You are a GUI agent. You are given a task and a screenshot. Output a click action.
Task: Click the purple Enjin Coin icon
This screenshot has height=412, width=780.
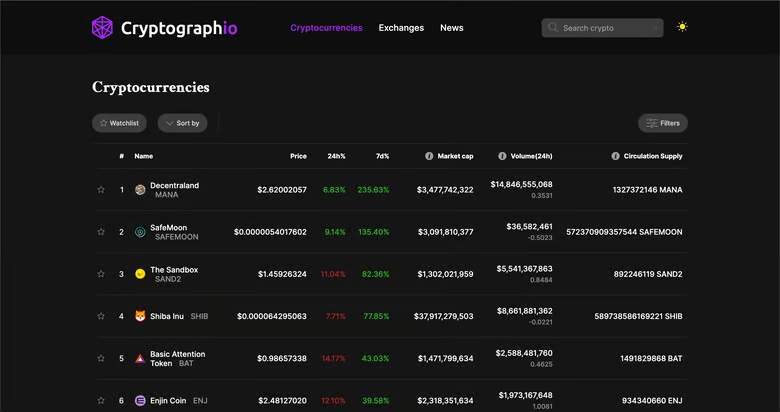[140, 401]
